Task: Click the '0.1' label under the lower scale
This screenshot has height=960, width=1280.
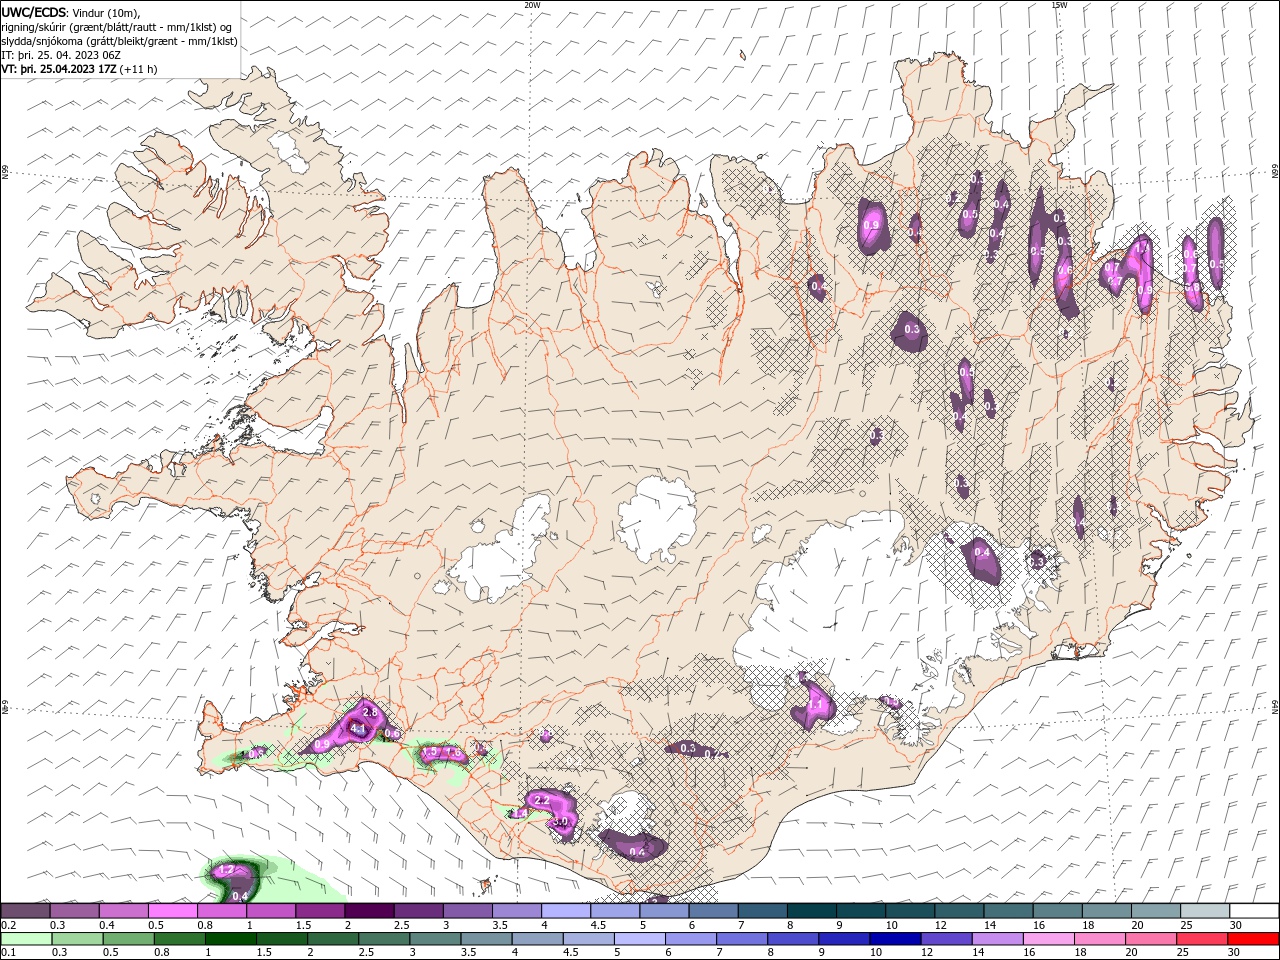Action: (x=9, y=953)
